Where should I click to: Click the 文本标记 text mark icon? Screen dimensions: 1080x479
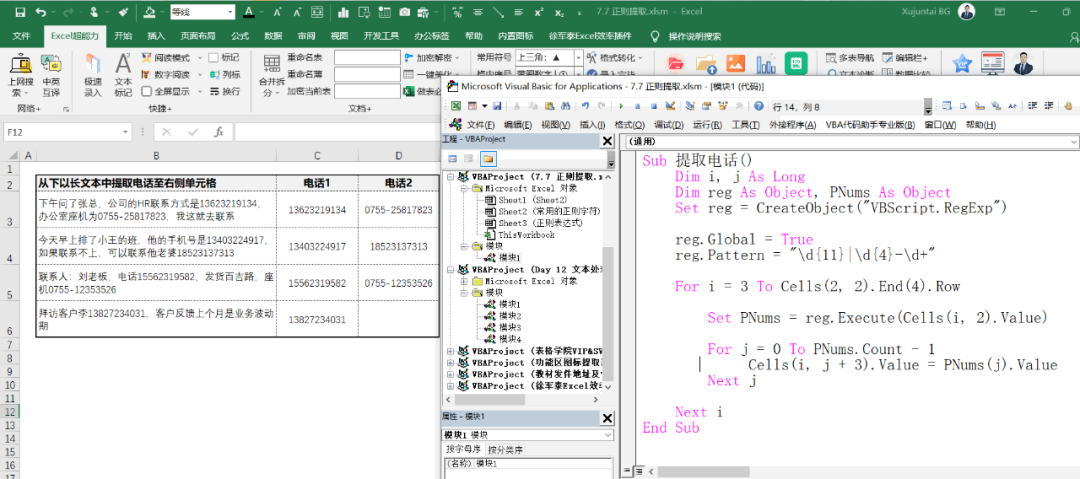point(123,76)
